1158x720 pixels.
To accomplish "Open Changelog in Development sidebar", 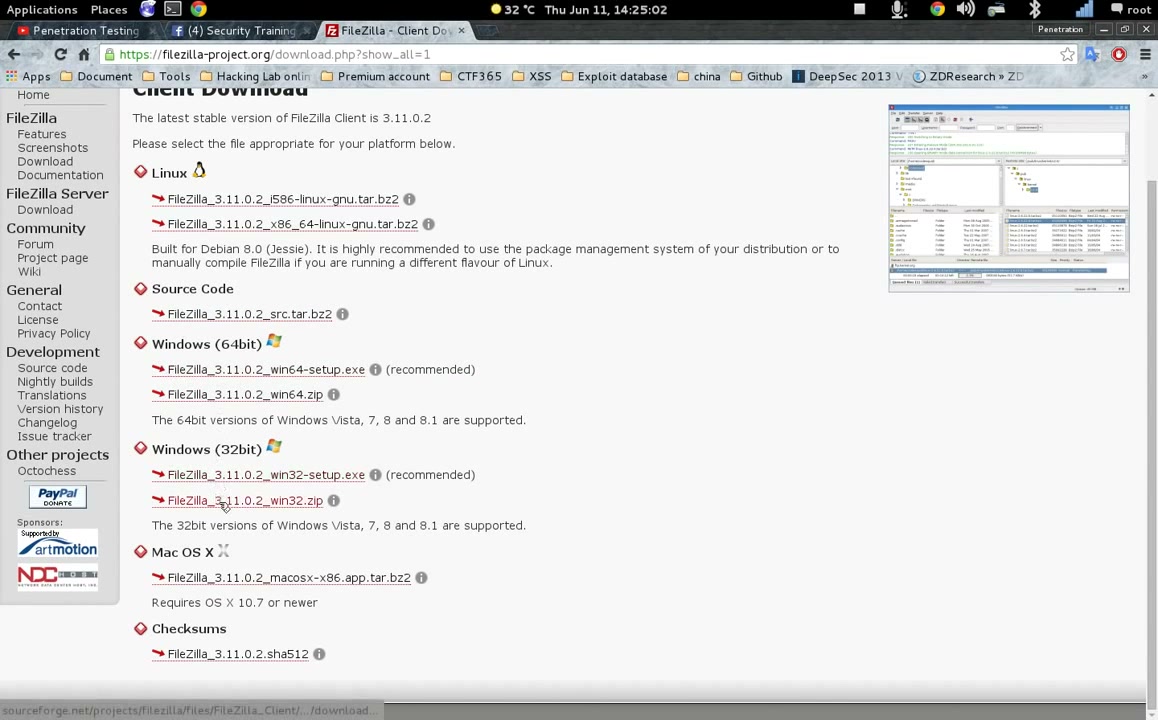I will [47, 422].
